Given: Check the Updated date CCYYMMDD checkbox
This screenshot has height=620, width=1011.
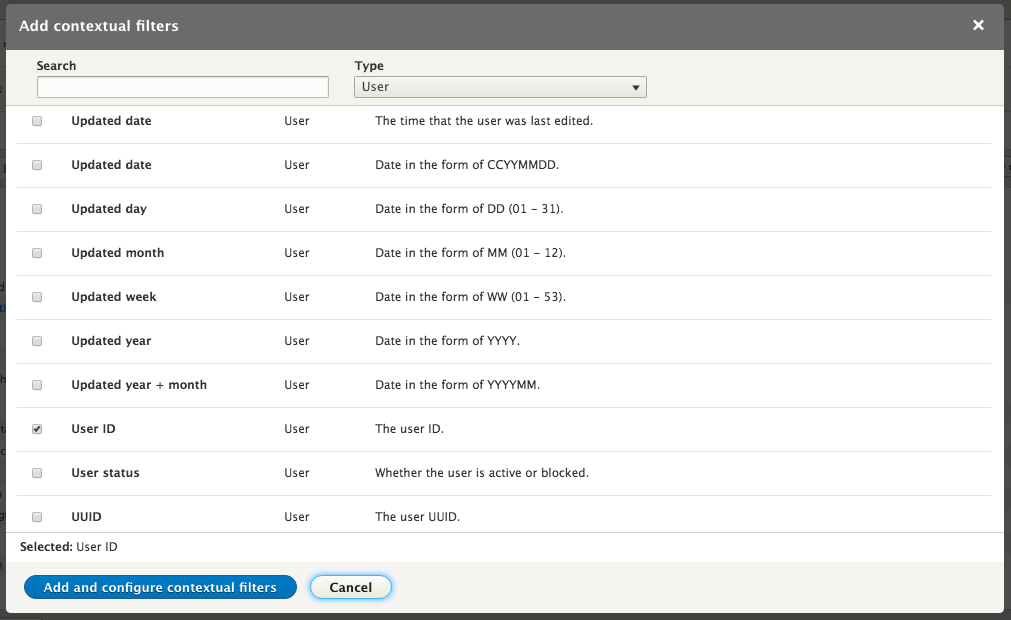Looking at the screenshot, I should [x=37, y=165].
